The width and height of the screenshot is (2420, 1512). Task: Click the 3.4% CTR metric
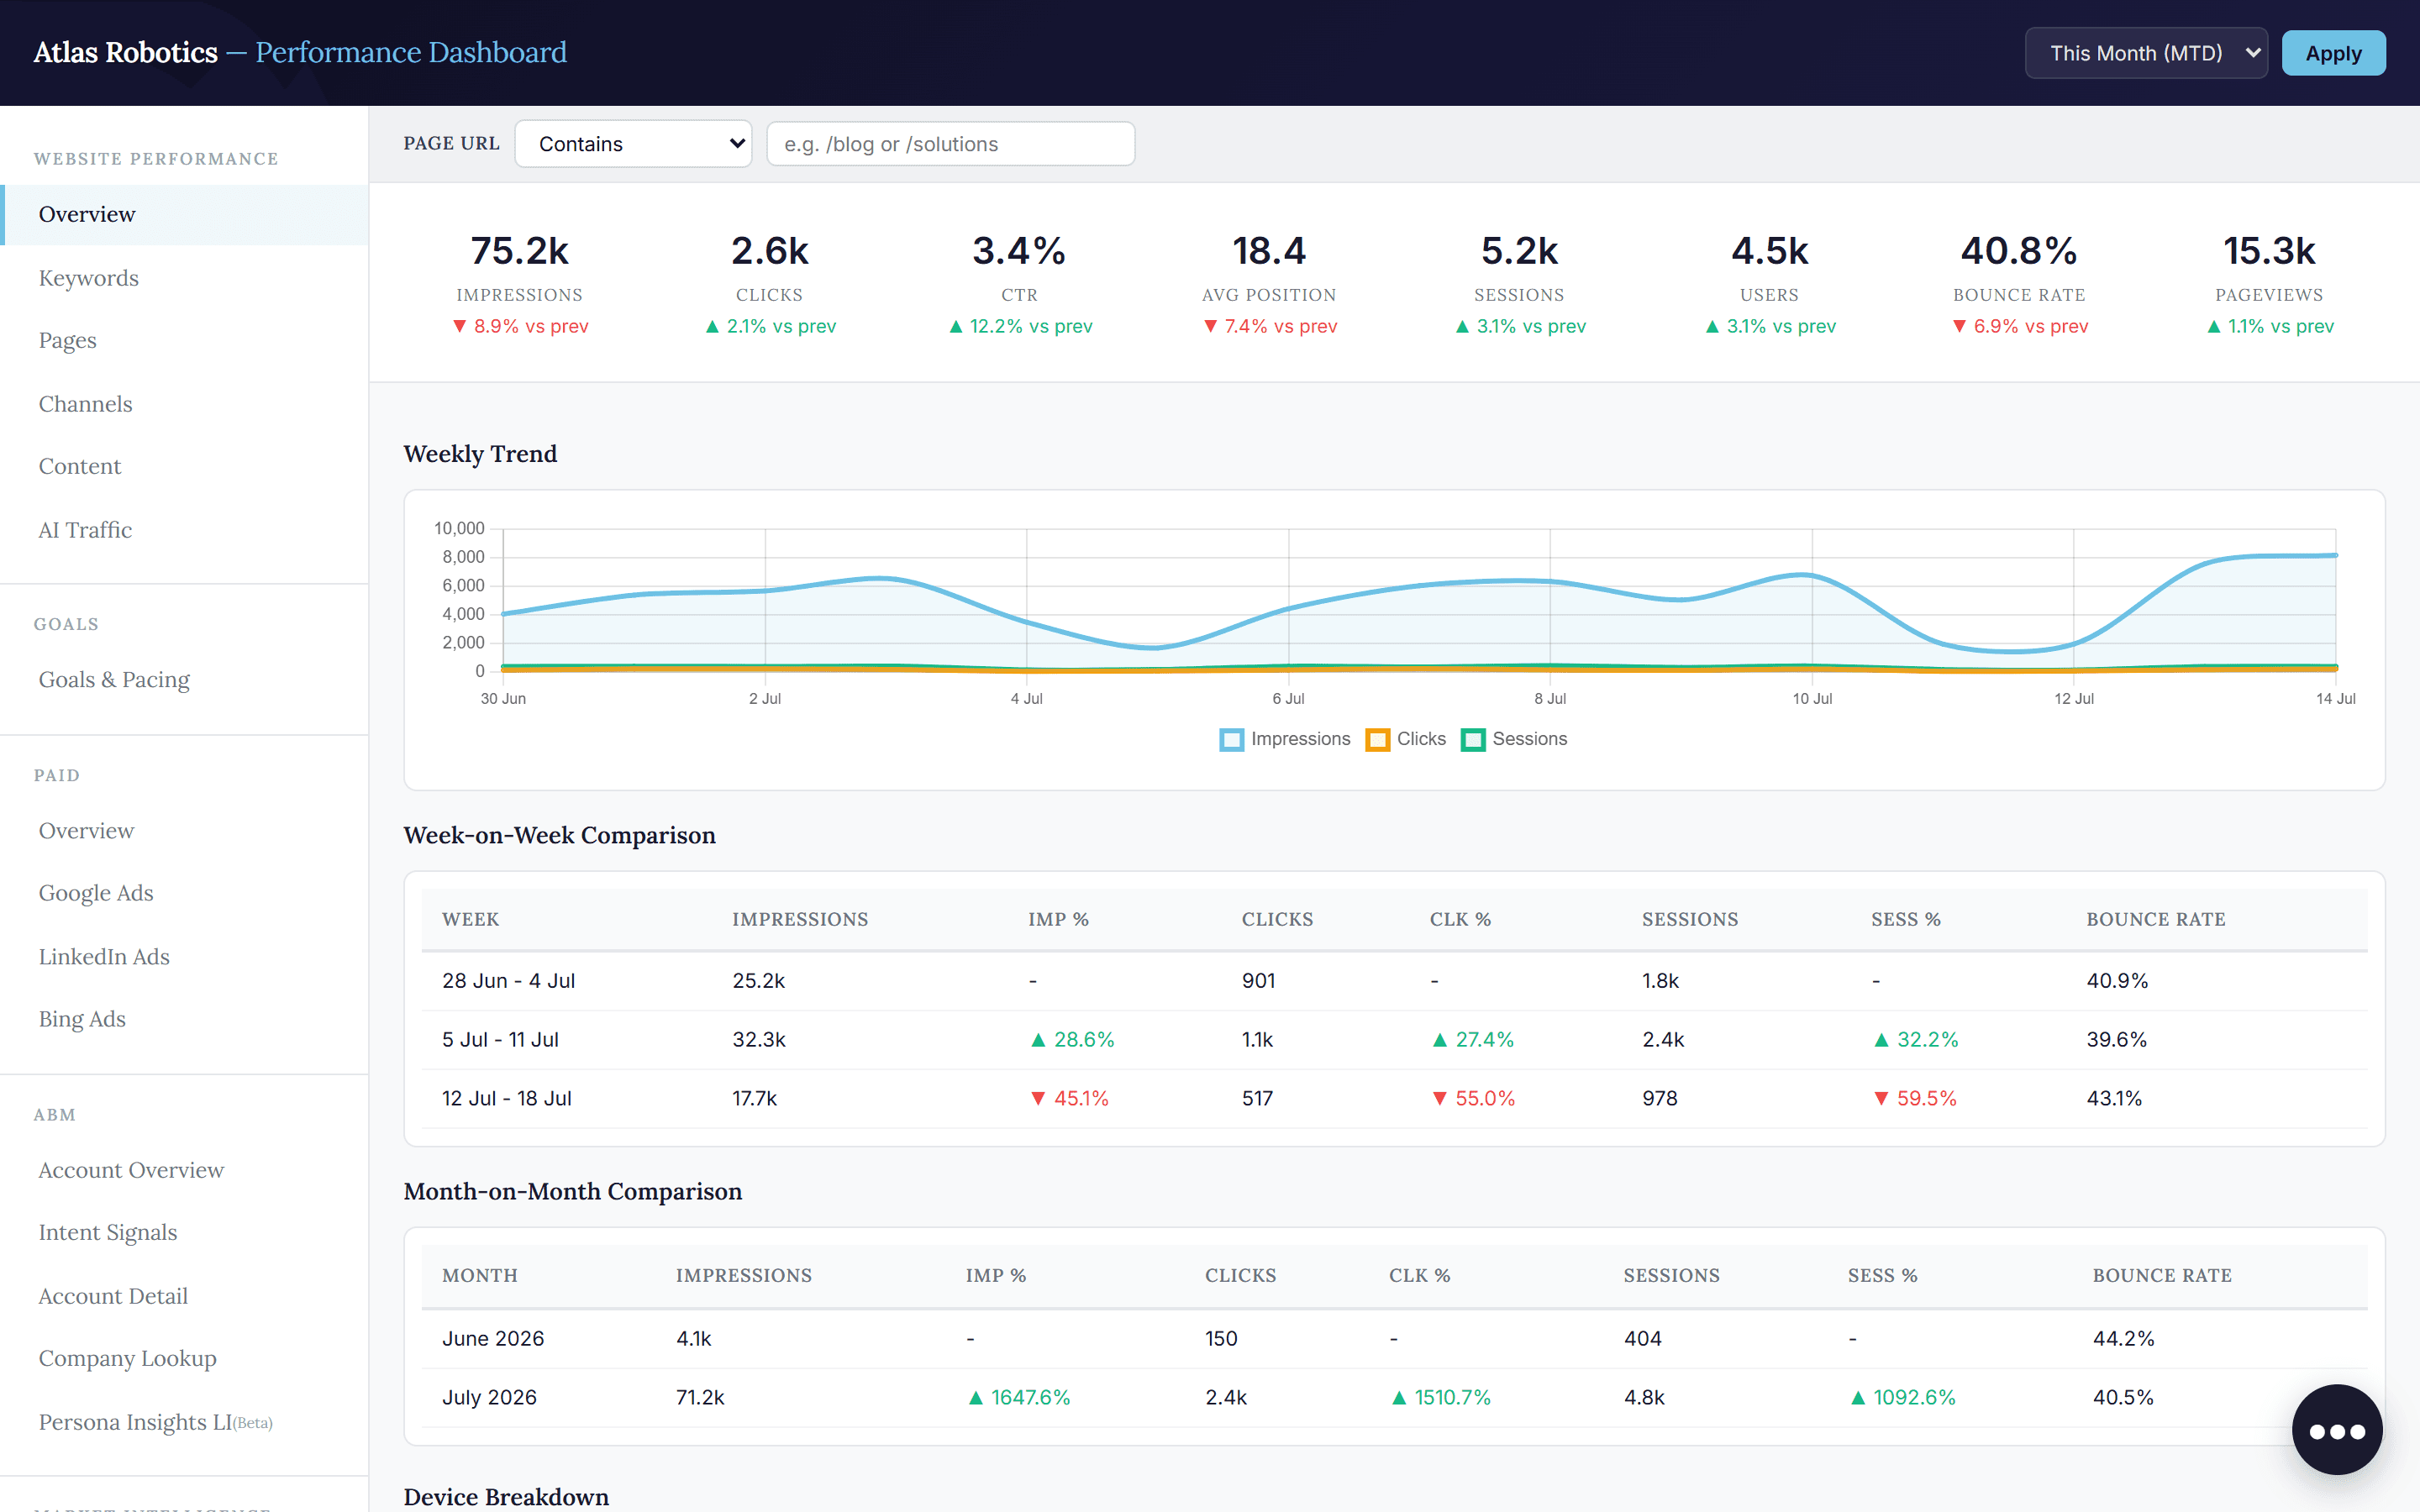[x=1020, y=282]
